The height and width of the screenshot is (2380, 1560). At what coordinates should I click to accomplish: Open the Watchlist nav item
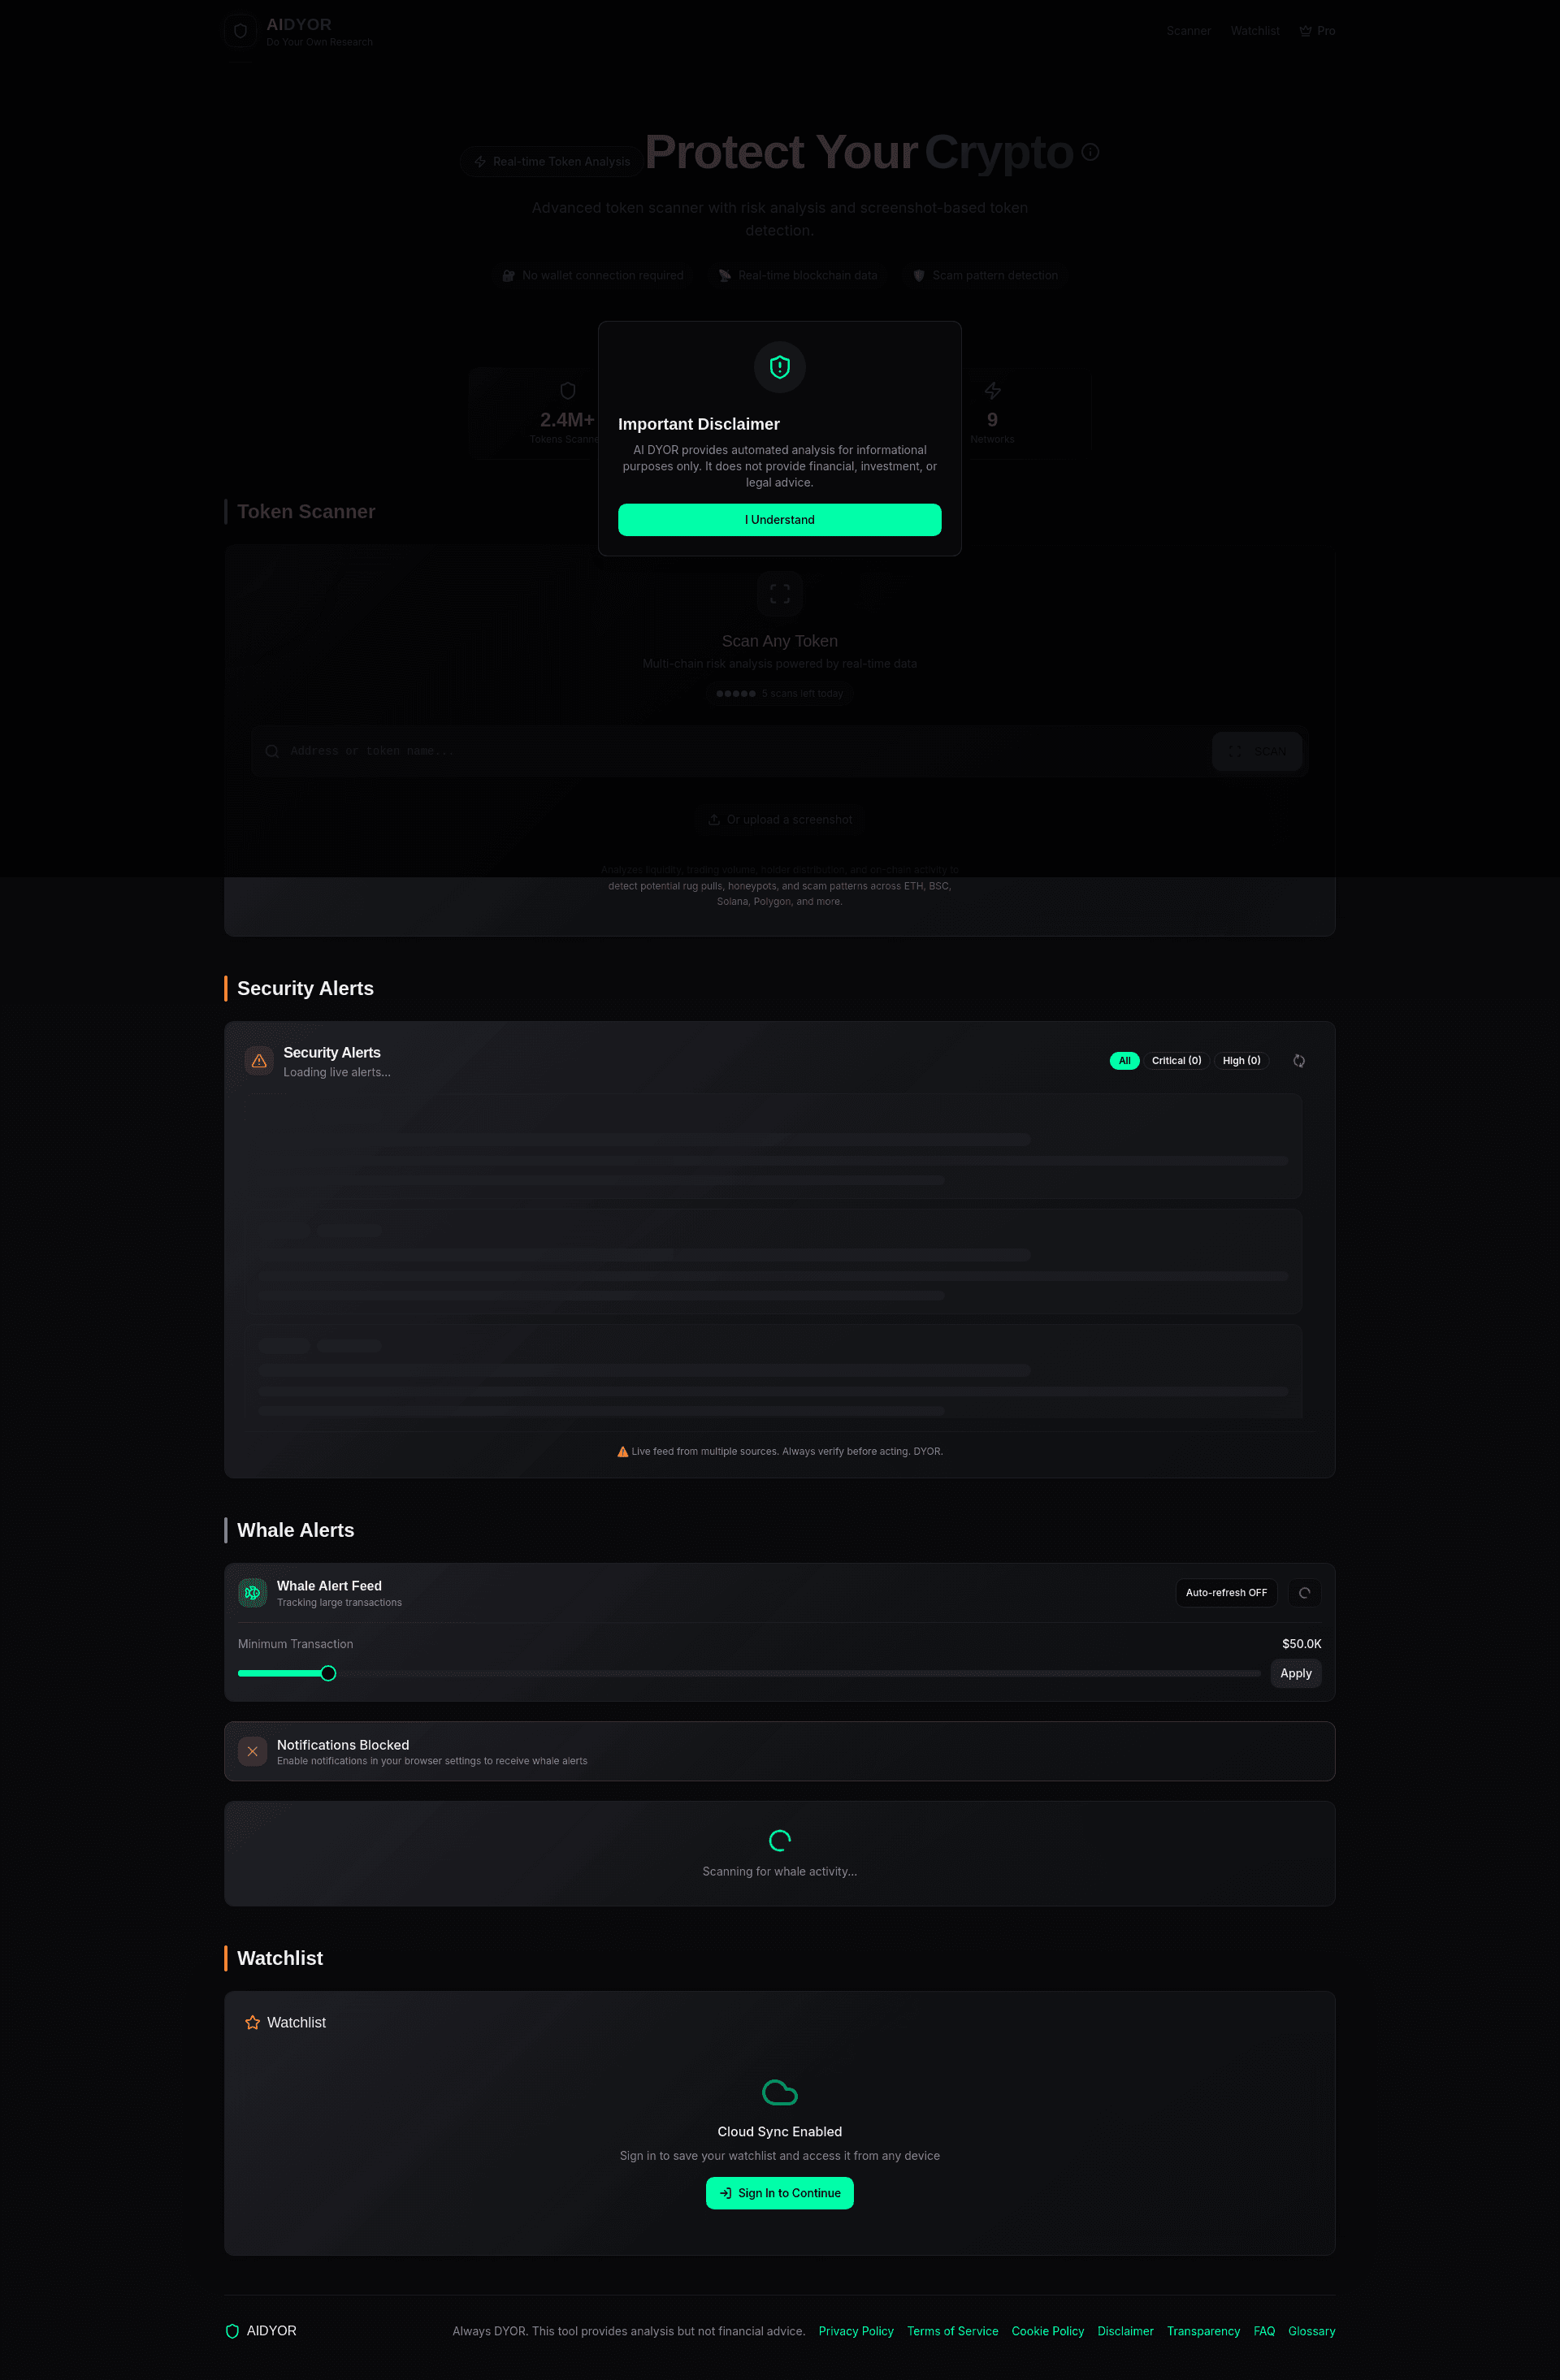(x=1255, y=31)
